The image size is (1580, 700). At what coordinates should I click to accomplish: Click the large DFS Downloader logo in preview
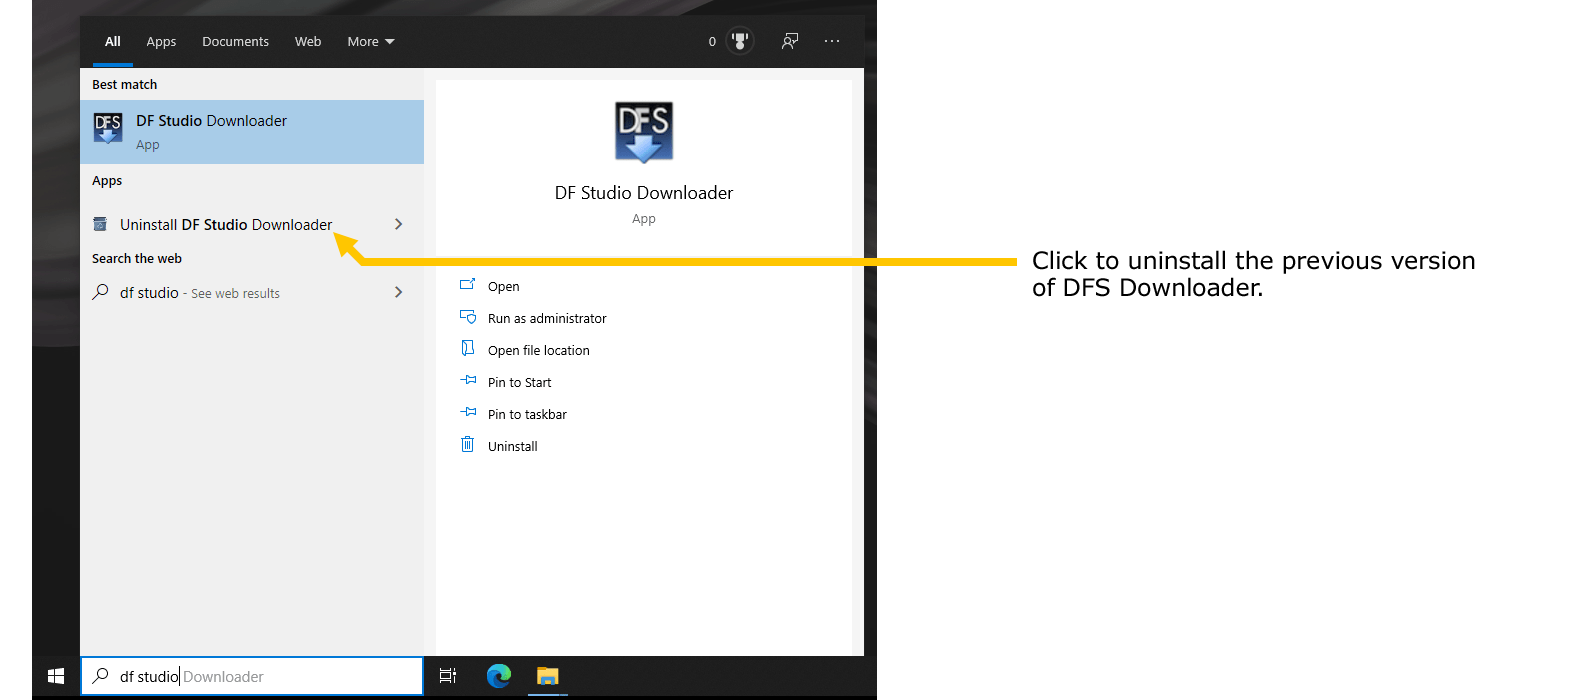pyautogui.click(x=644, y=131)
